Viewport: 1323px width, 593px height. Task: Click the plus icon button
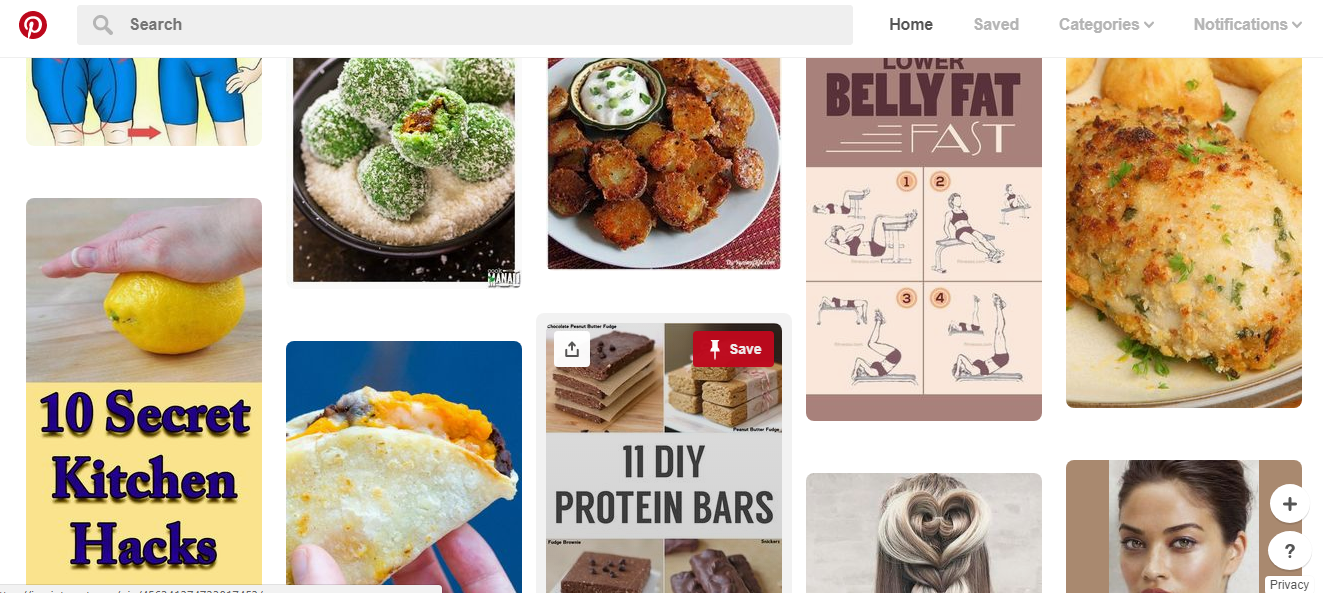(x=1289, y=504)
